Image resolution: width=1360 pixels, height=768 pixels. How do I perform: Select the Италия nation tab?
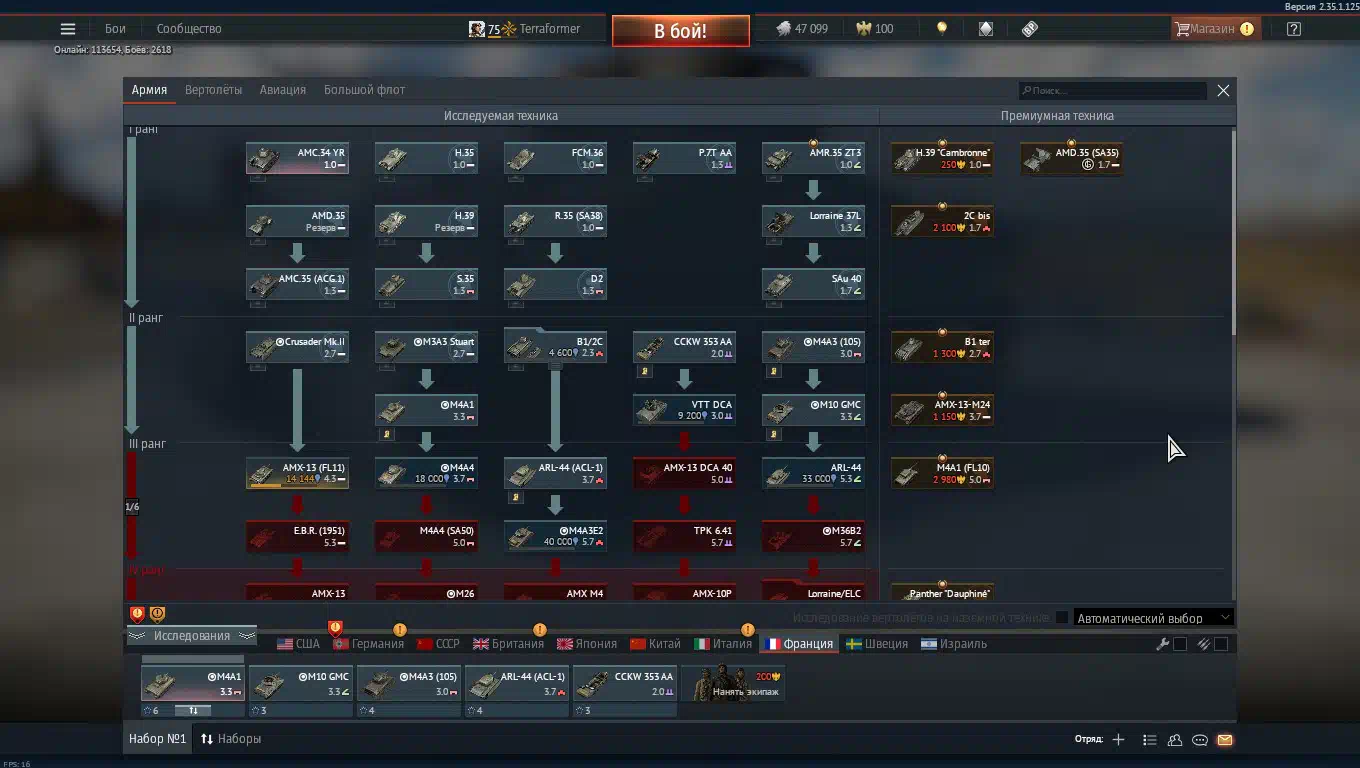(723, 644)
